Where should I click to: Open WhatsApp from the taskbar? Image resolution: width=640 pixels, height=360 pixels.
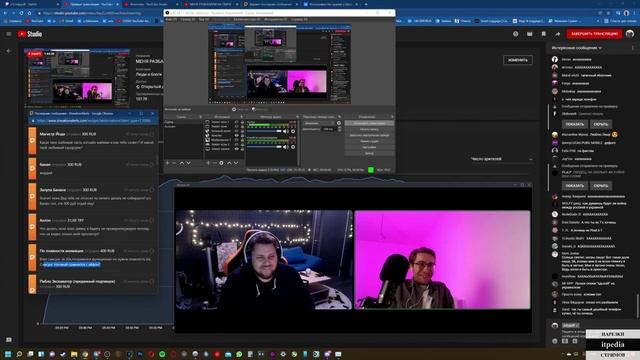click(239, 354)
